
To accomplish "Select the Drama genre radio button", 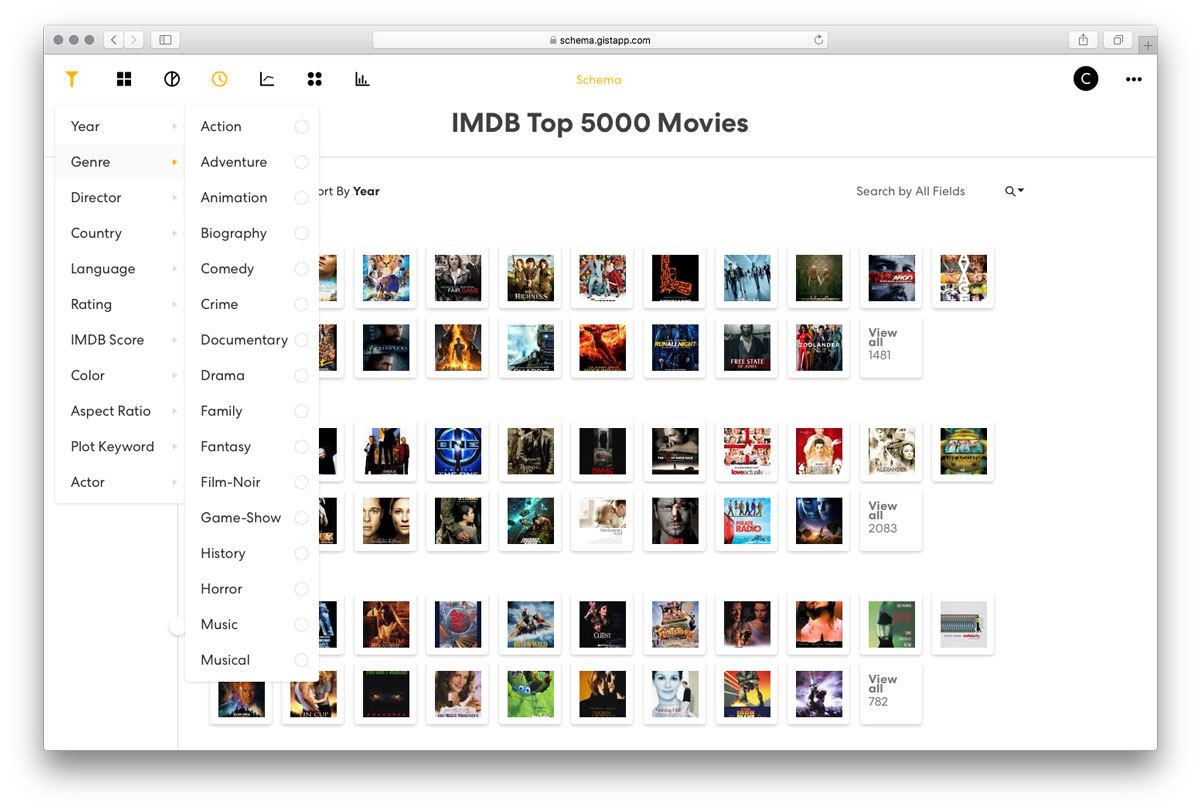I will click(x=301, y=376).
